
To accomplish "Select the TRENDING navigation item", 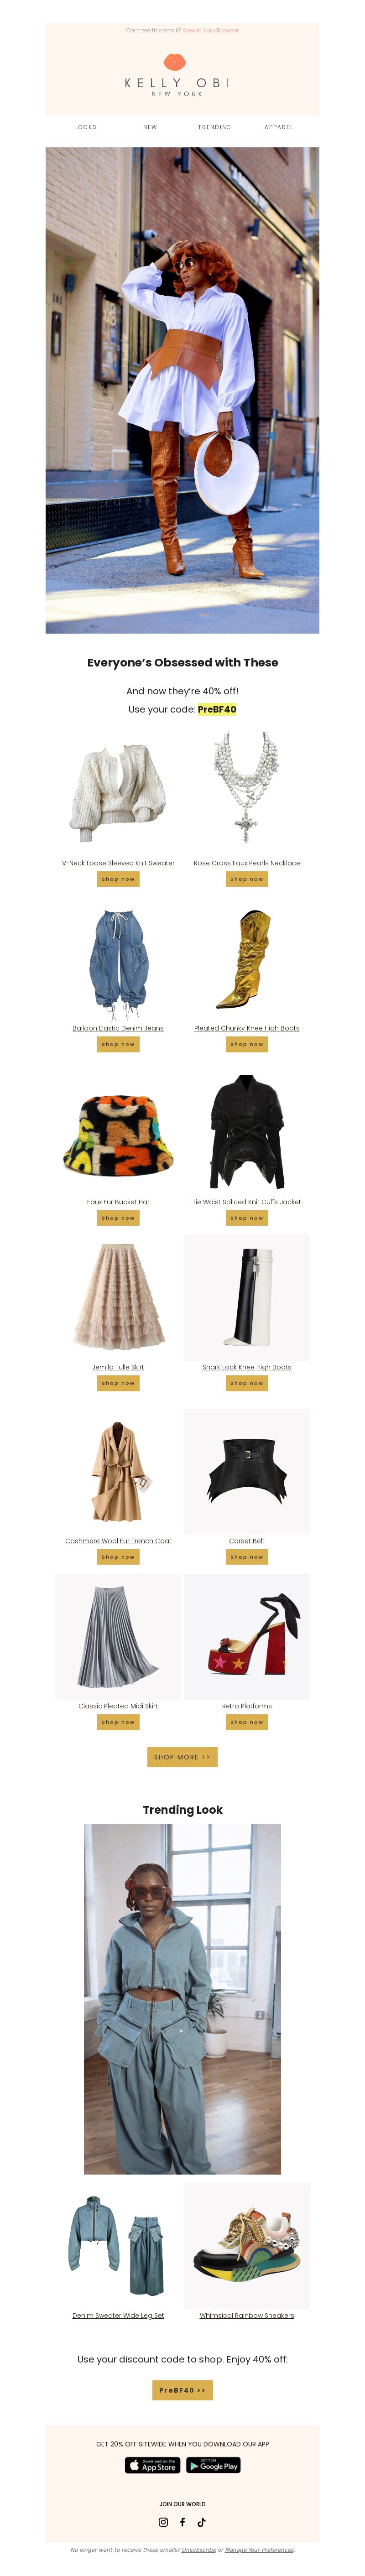I will pos(214,127).
